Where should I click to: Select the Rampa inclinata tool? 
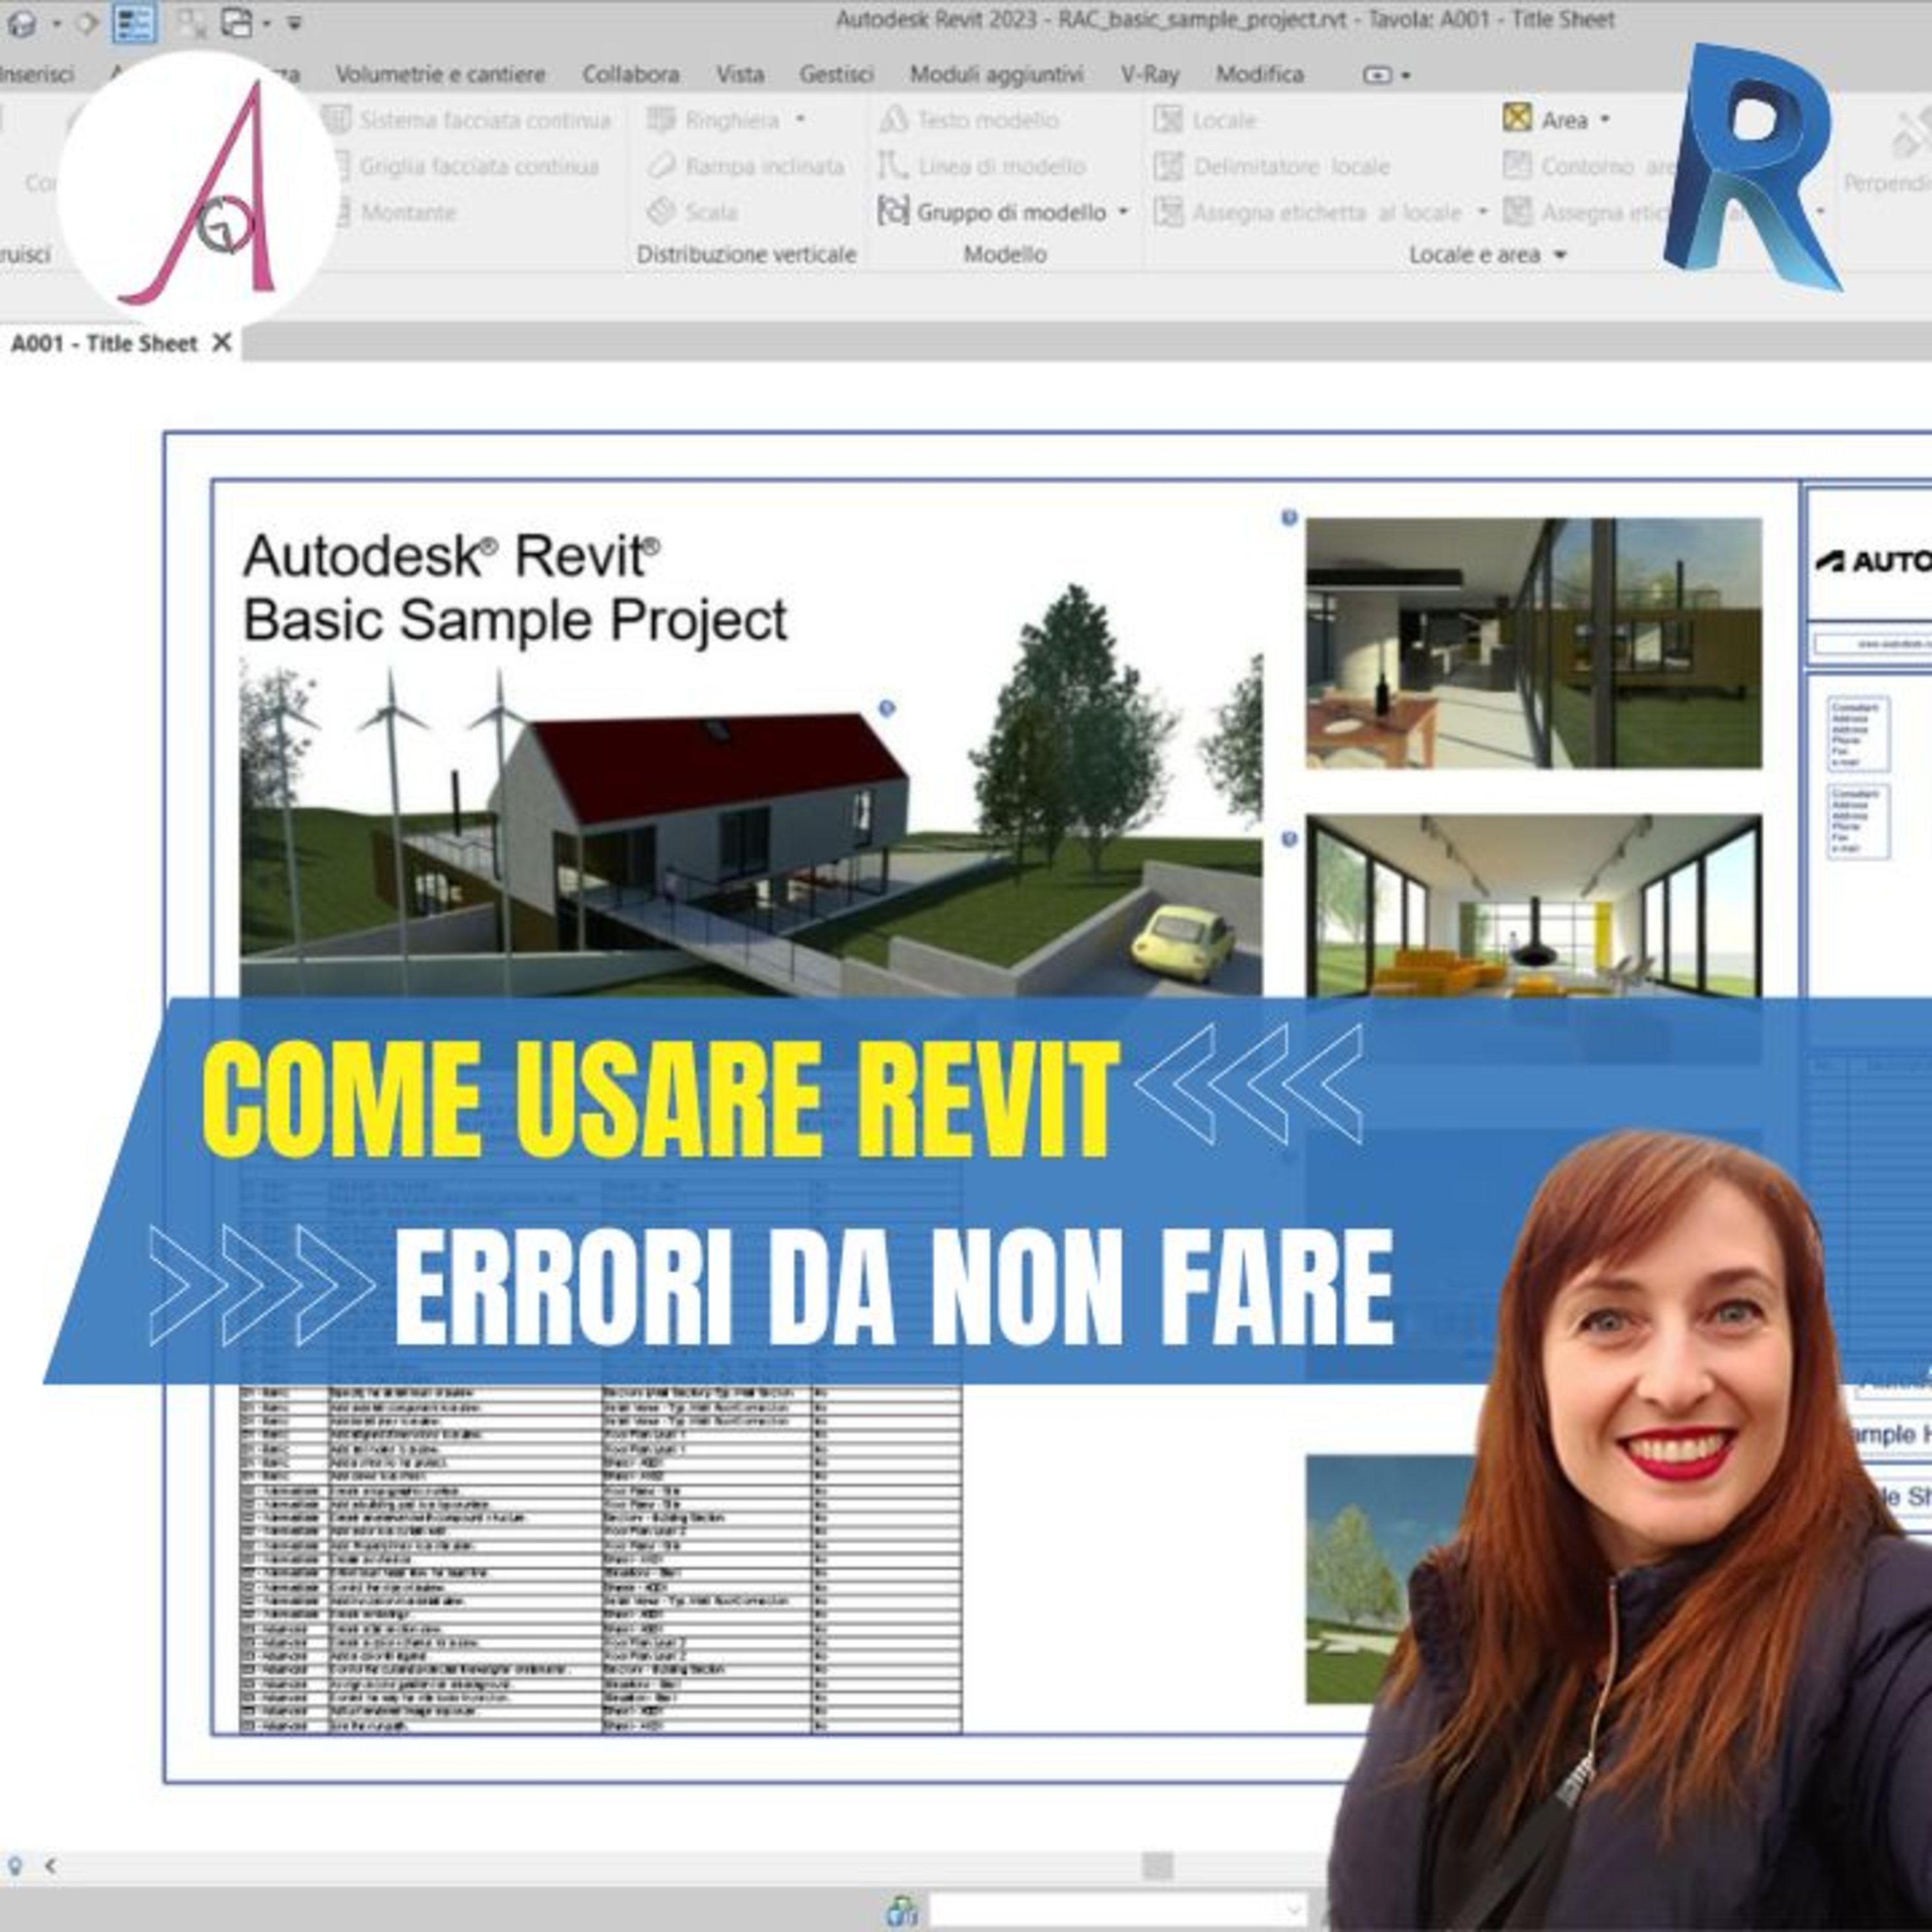pyautogui.click(x=746, y=166)
